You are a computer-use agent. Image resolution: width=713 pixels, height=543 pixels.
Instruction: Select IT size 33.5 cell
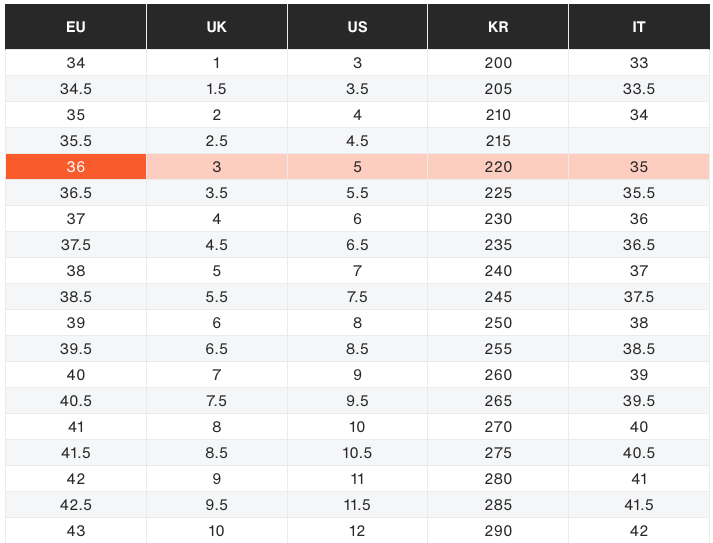point(639,89)
